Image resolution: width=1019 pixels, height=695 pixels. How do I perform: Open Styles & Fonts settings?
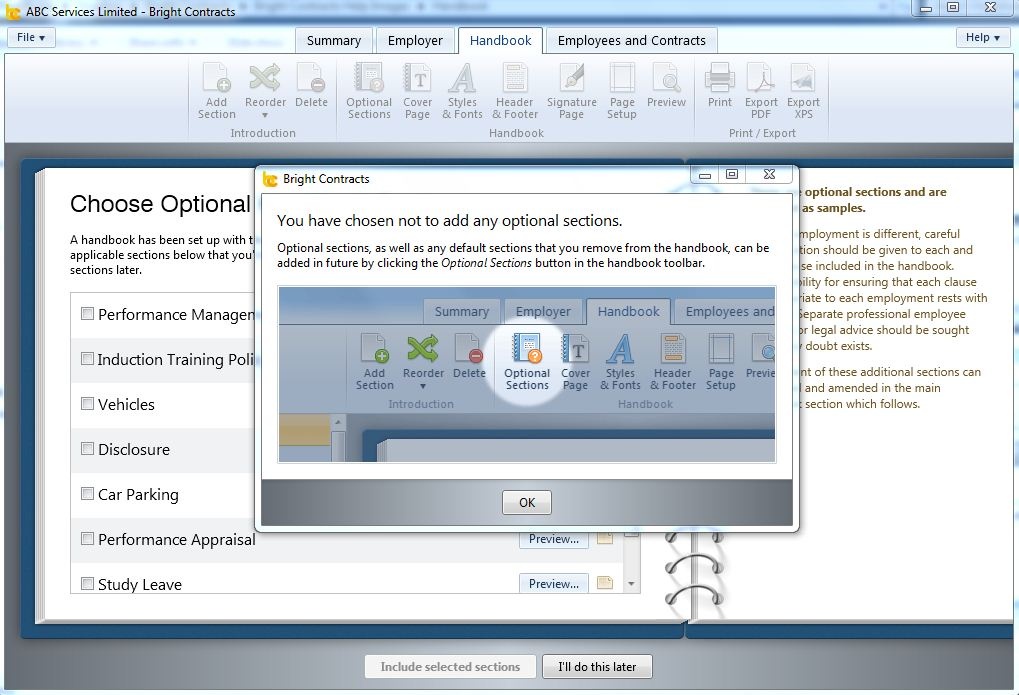click(462, 90)
